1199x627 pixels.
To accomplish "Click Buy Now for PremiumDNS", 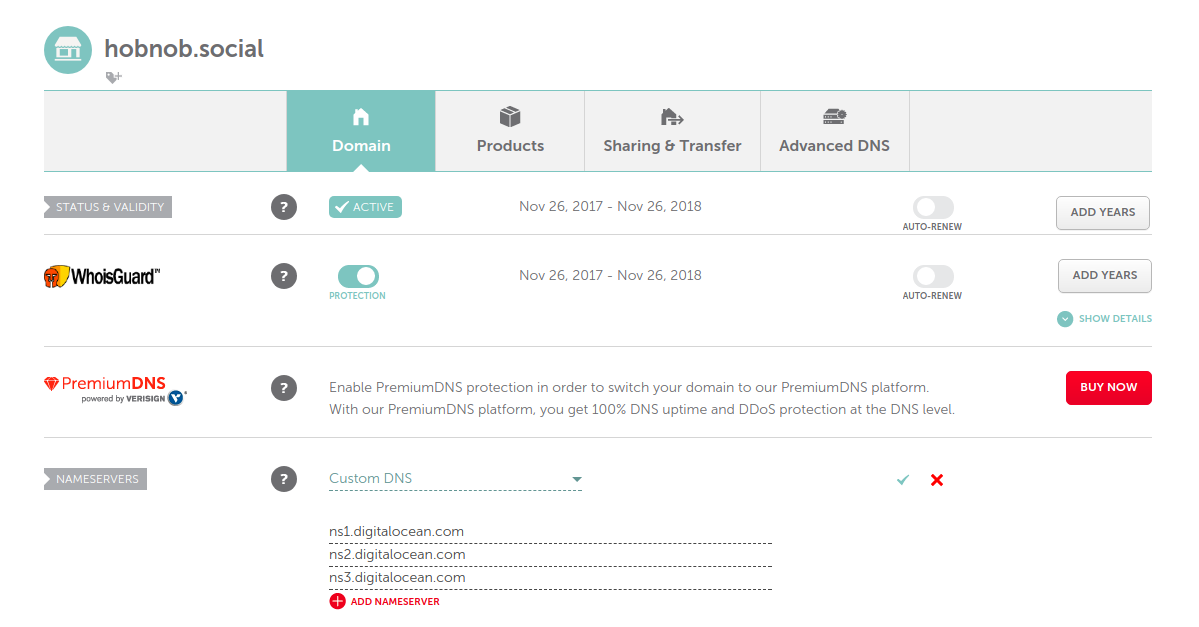I will [1108, 387].
